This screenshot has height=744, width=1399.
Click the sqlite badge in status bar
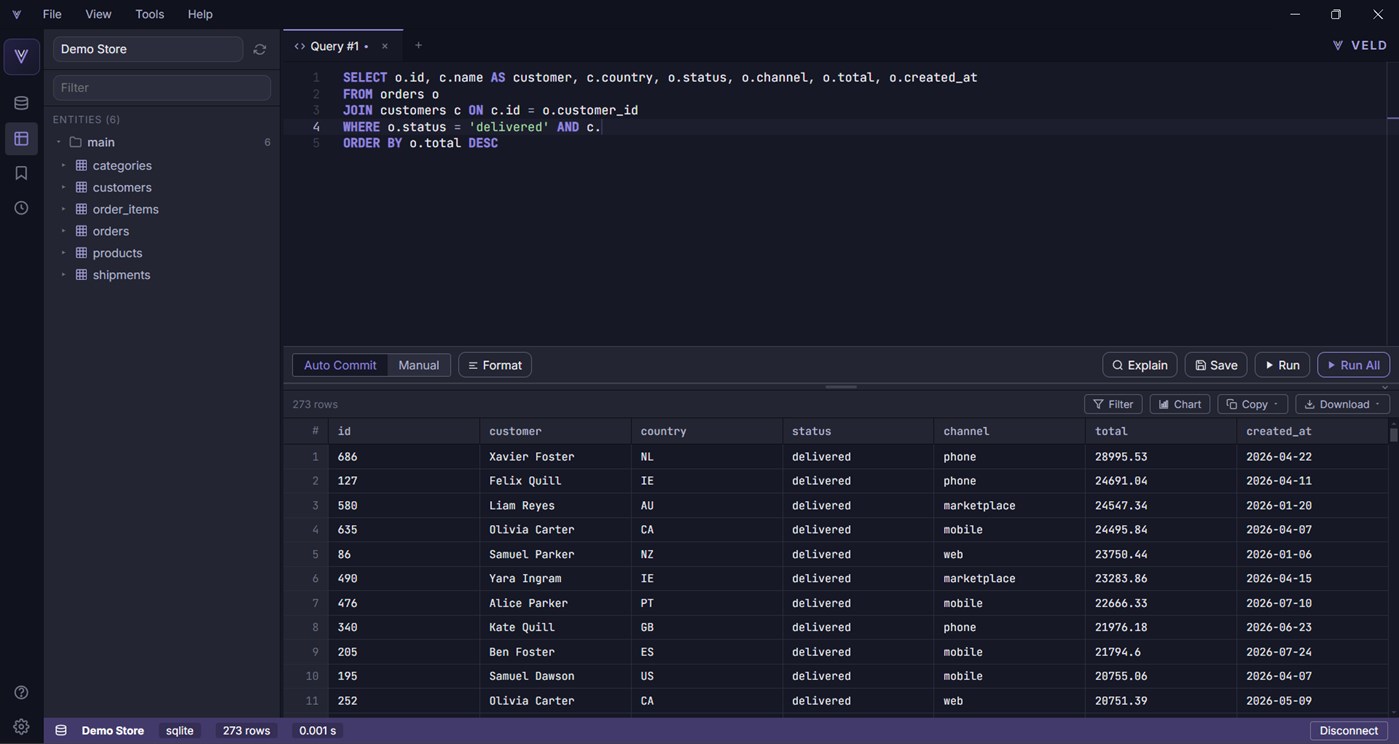[180, 731]
